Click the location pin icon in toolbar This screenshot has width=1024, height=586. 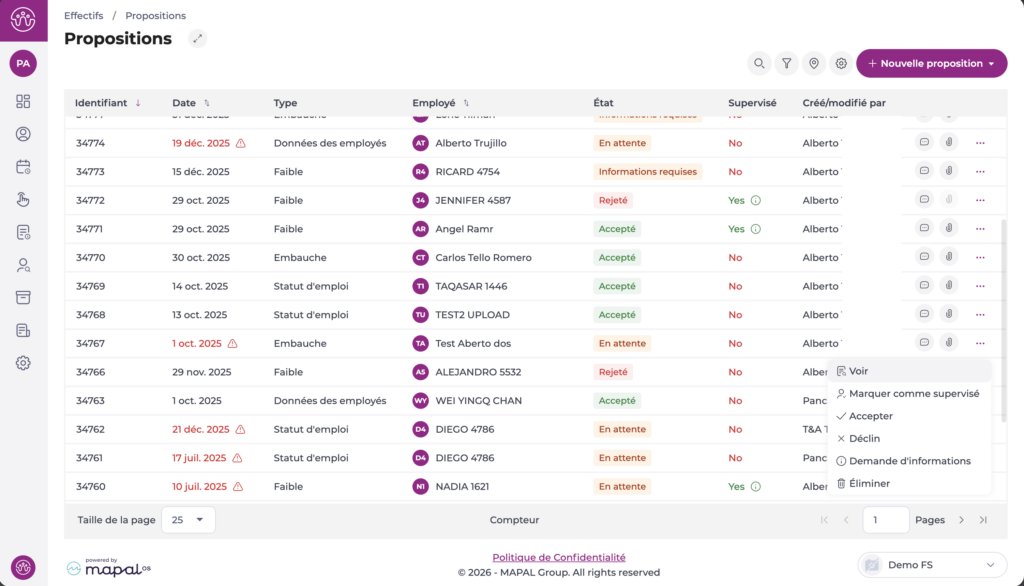click(814, 64)
